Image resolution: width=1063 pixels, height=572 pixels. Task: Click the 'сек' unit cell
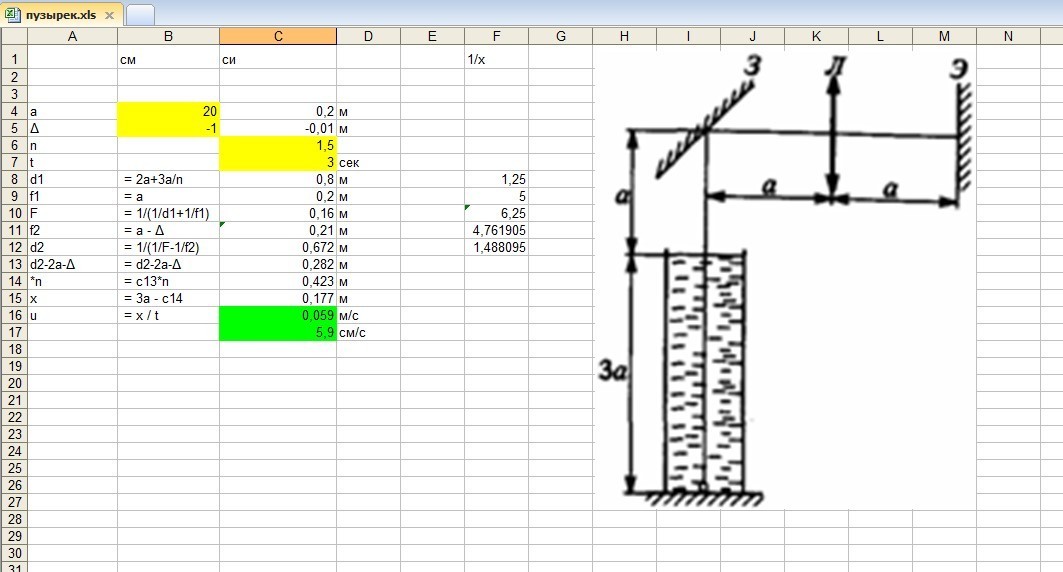coord(368,162)
